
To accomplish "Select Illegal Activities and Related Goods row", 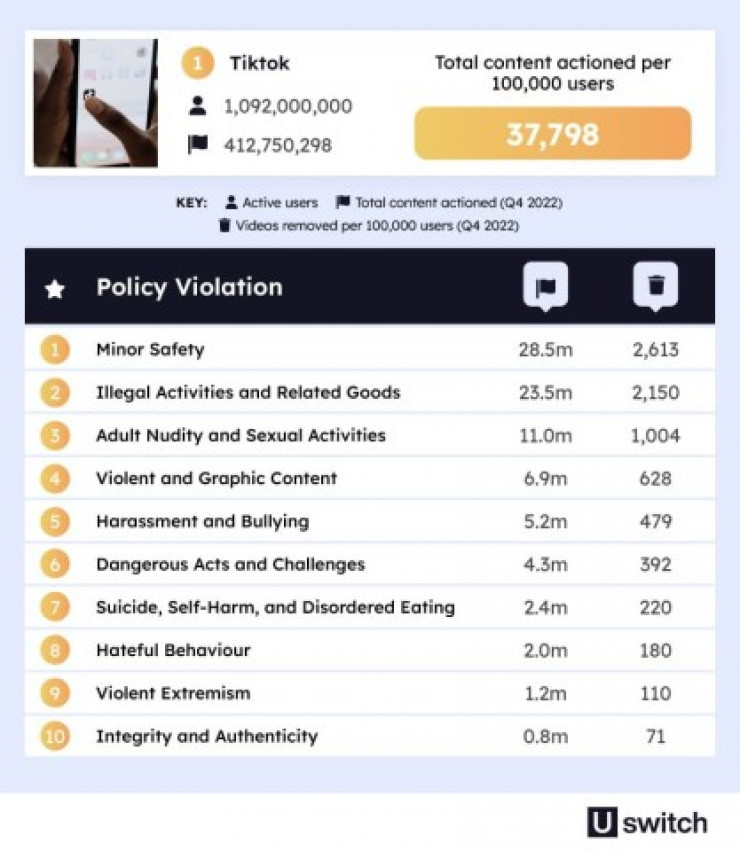I will (x=248, y=393).
